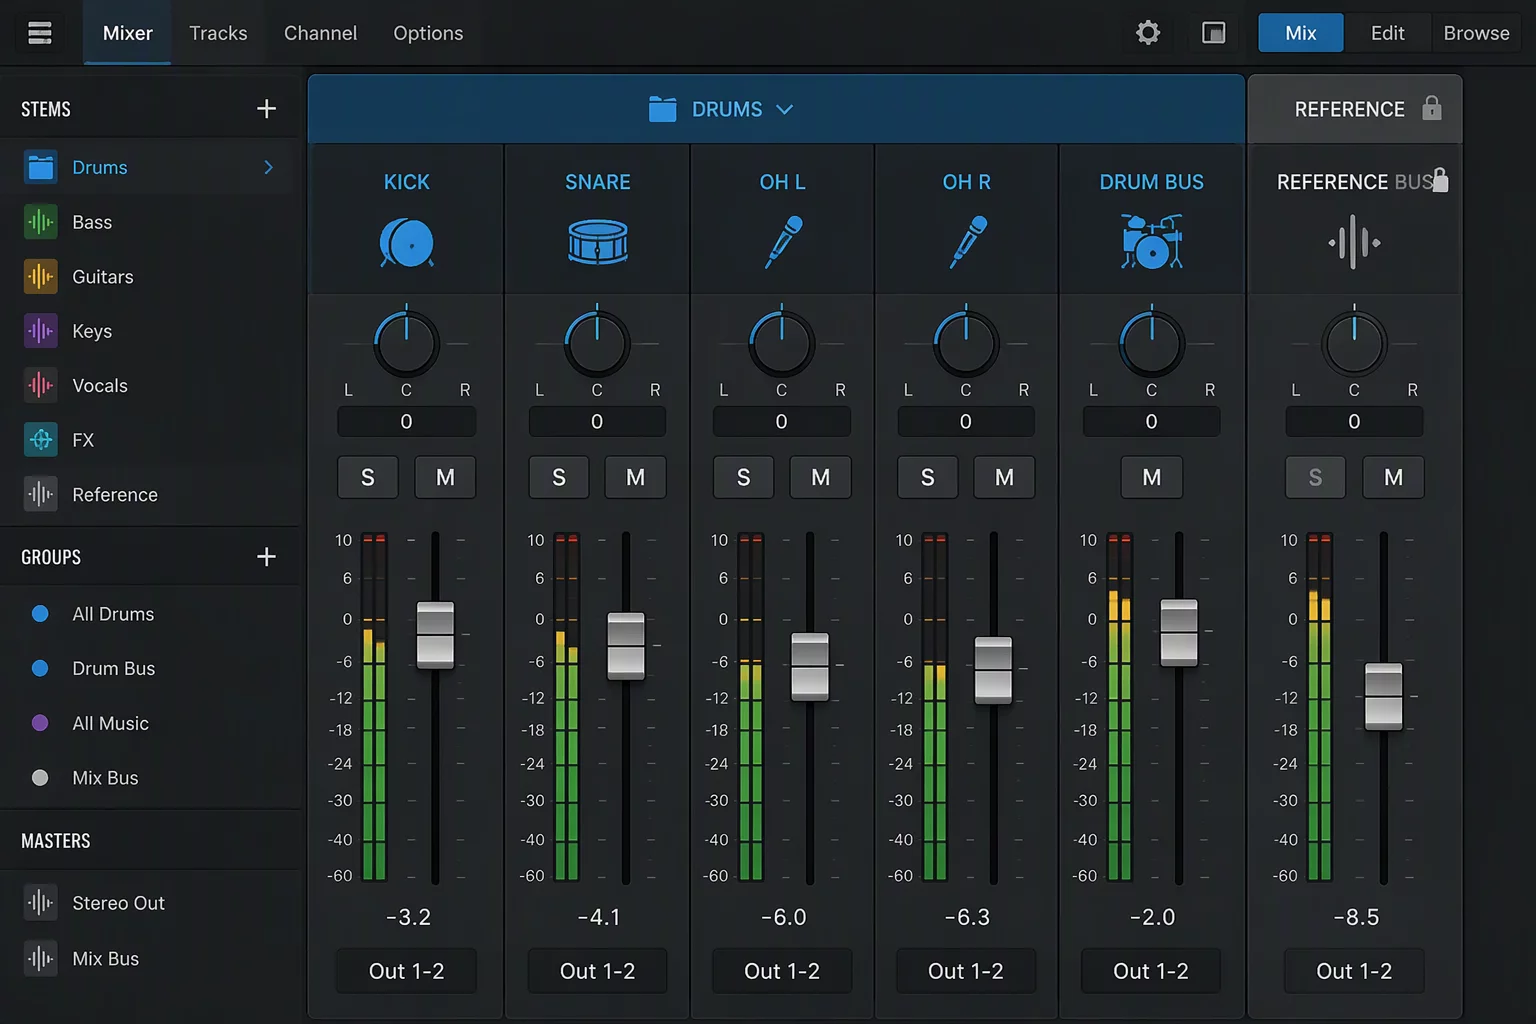Click the REFERENCE BUS volume fader handle
The height and width of the screenshot is (1024, 1536).
[x=1383, y=695]
